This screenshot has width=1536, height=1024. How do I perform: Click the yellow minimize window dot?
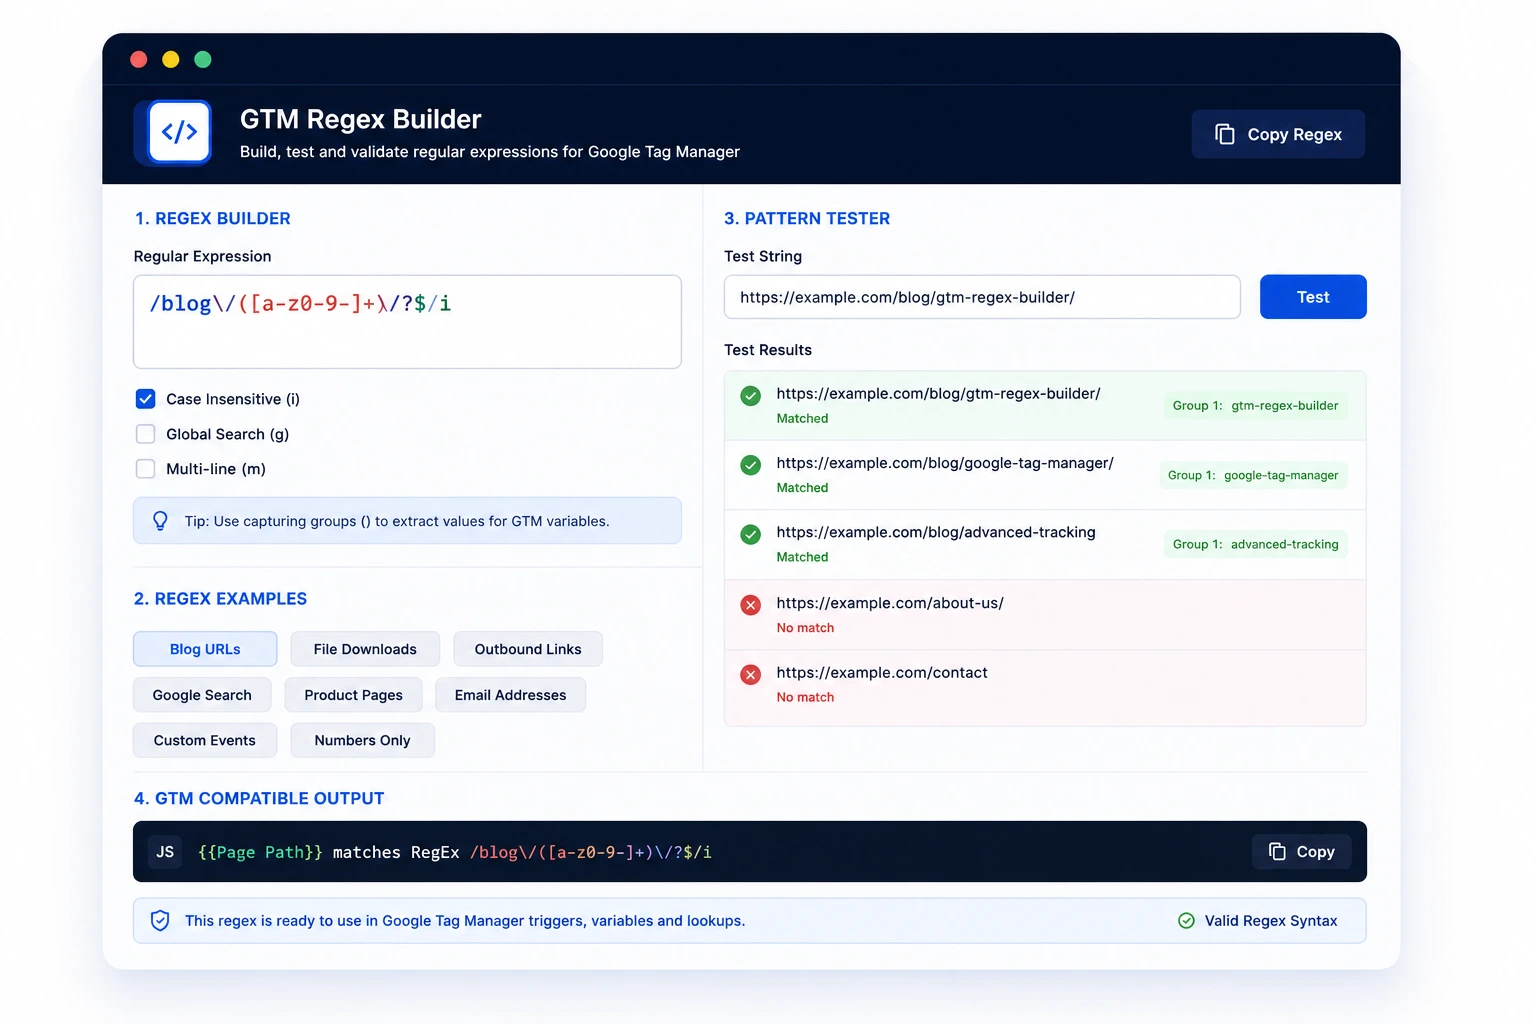(171, 60)
